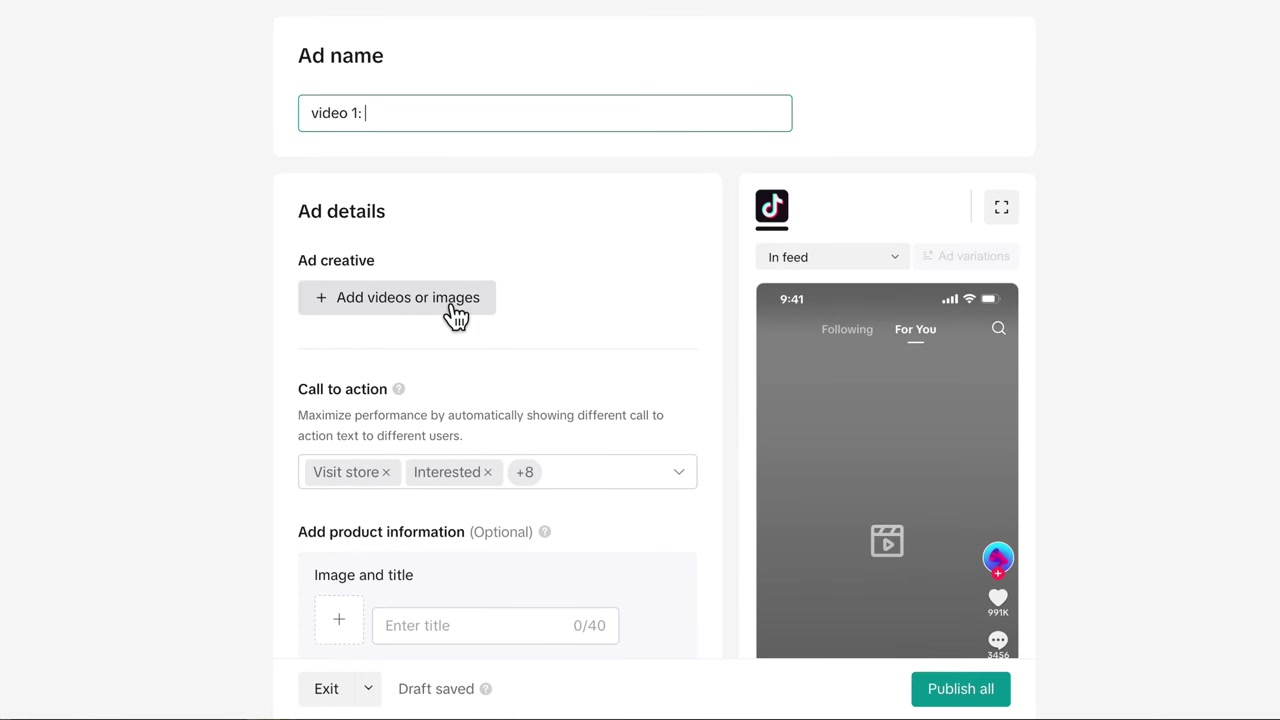This screenshot has height=720, width=1280.
Task: Click the Enter title field
Action: (495, 626)
